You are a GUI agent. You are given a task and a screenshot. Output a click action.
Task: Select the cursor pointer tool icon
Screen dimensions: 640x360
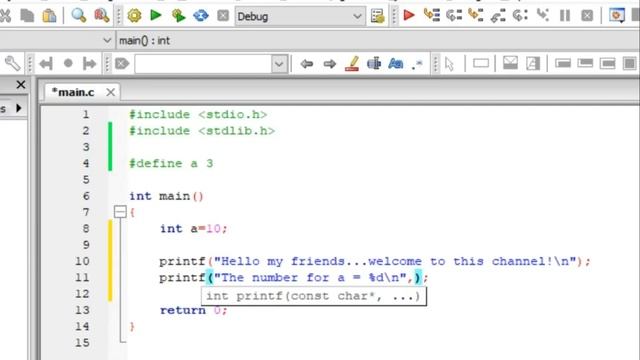pyautogui.click(x=449, y=64)
